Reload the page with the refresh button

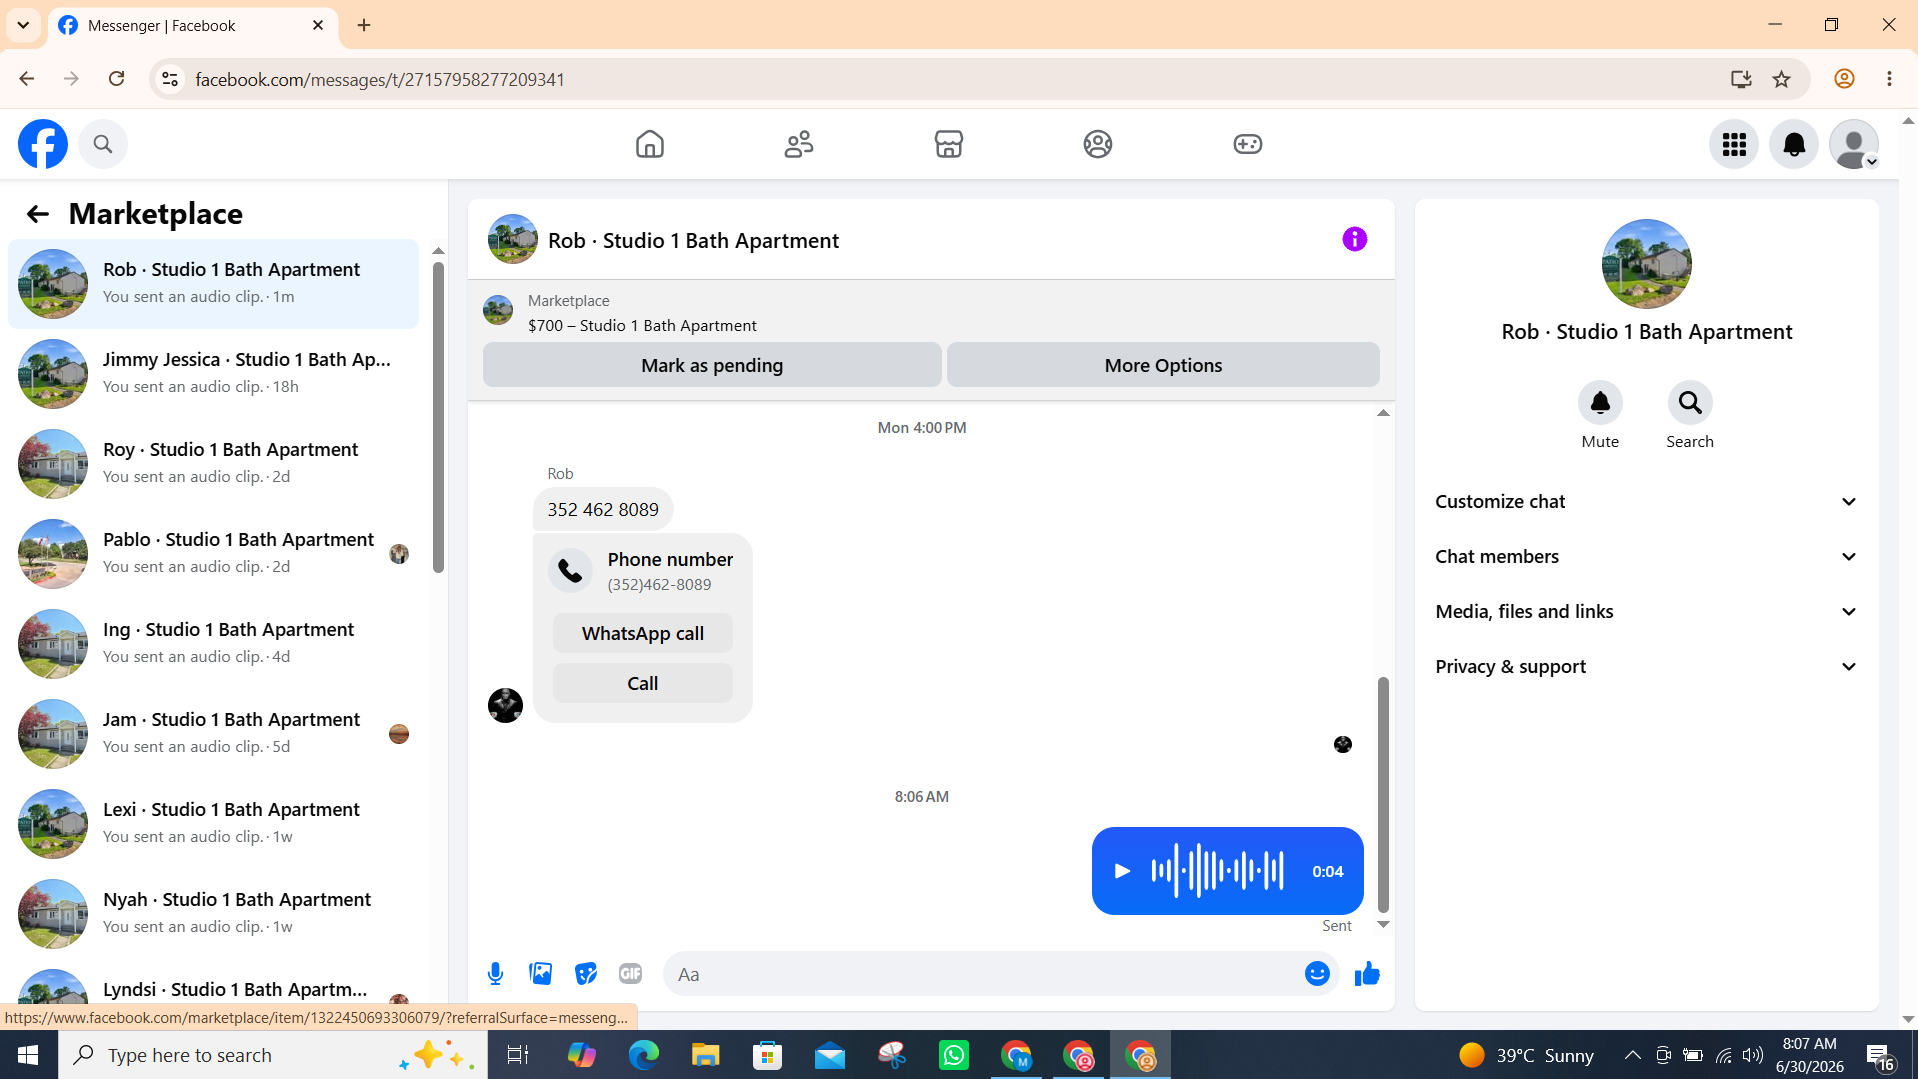point(117,79)
